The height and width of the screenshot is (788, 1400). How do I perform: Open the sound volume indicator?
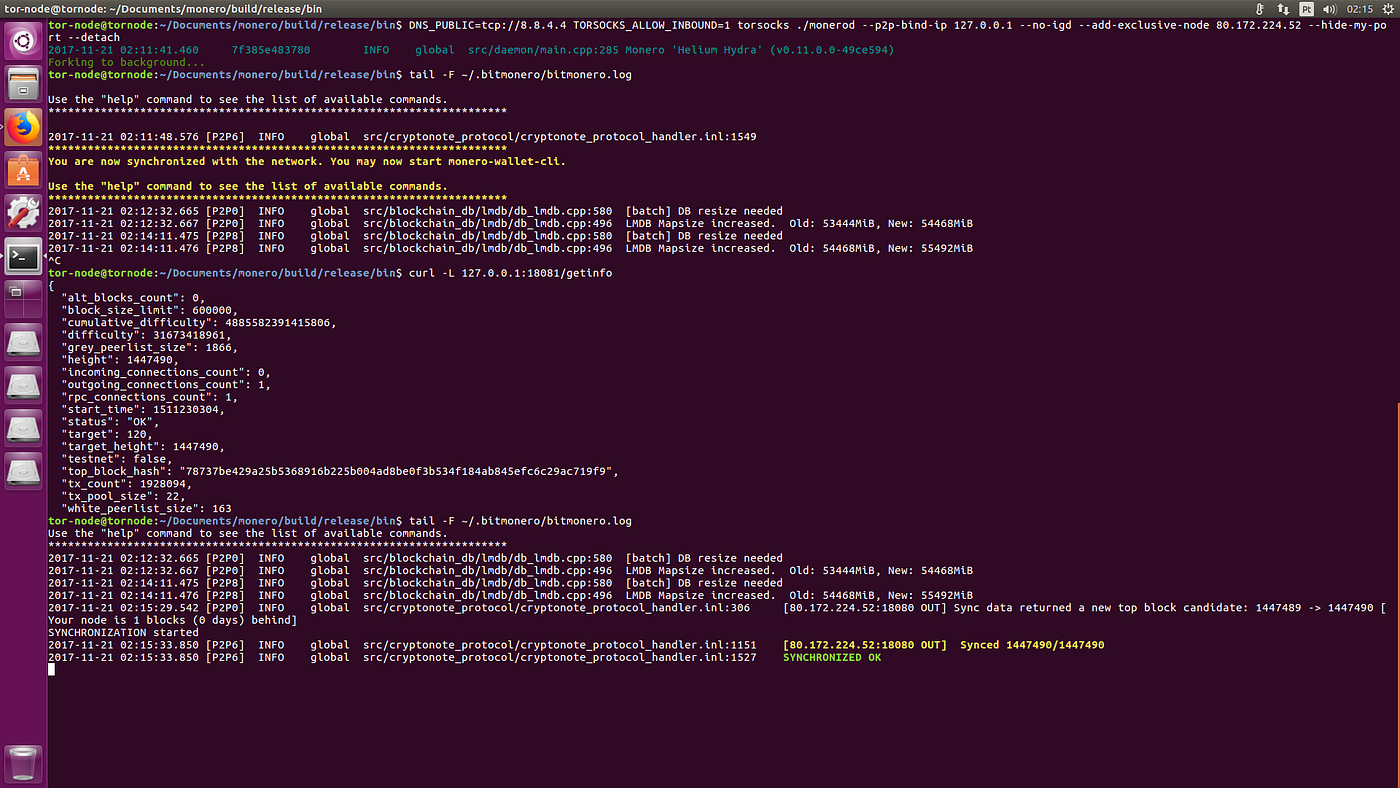pos(1331,8)
